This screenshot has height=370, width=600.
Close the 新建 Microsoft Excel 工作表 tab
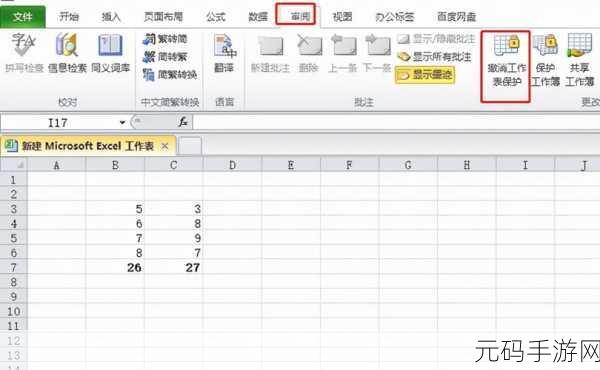pyautogui.click(x=165, y=146)
